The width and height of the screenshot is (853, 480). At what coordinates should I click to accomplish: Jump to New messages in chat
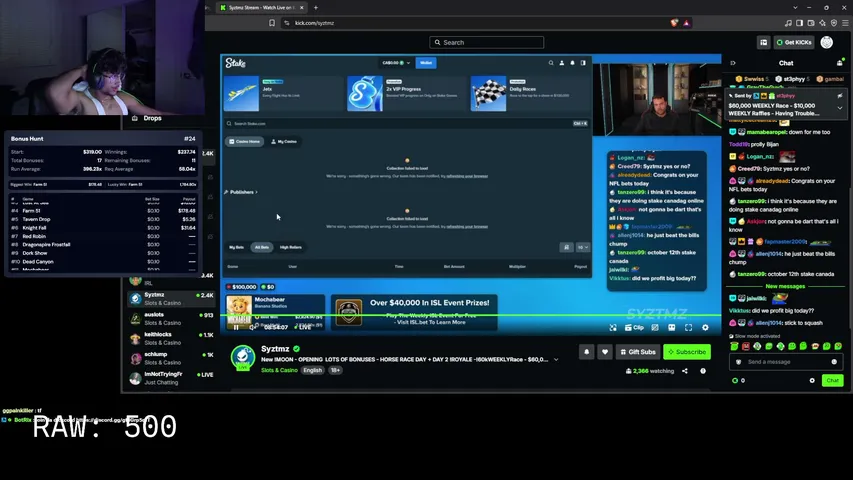785,286
